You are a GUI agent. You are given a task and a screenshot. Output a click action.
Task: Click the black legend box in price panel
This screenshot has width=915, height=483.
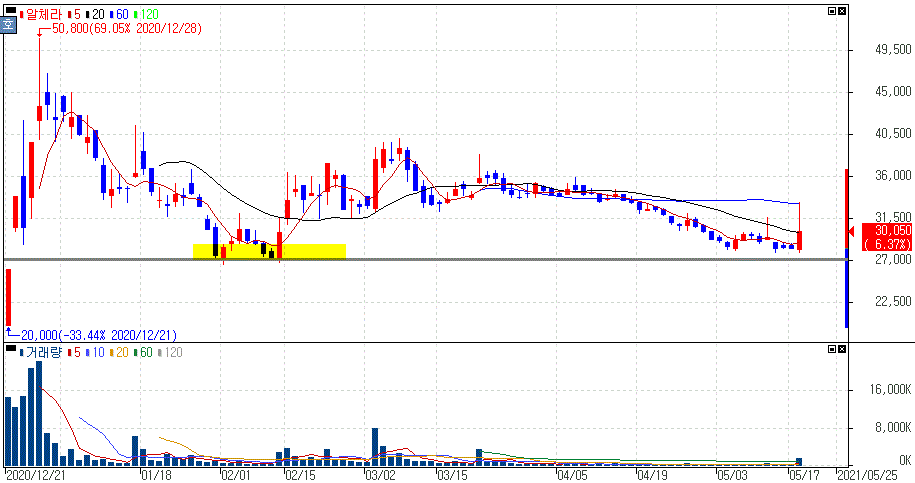[x=11, y=9]
